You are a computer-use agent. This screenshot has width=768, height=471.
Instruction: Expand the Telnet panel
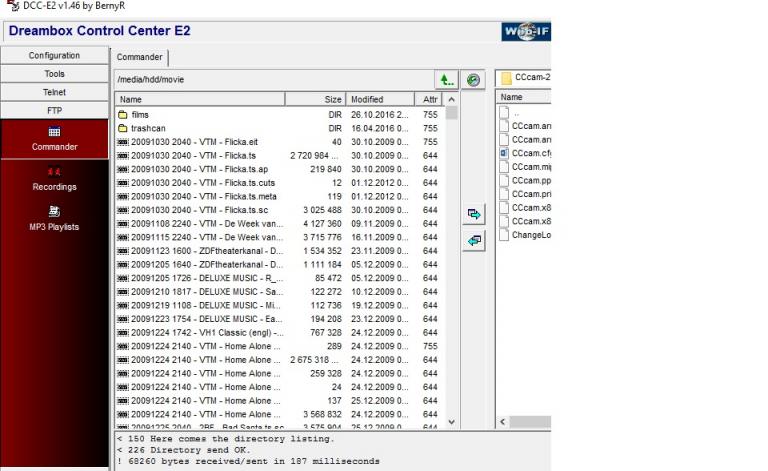tap(54, 92)
